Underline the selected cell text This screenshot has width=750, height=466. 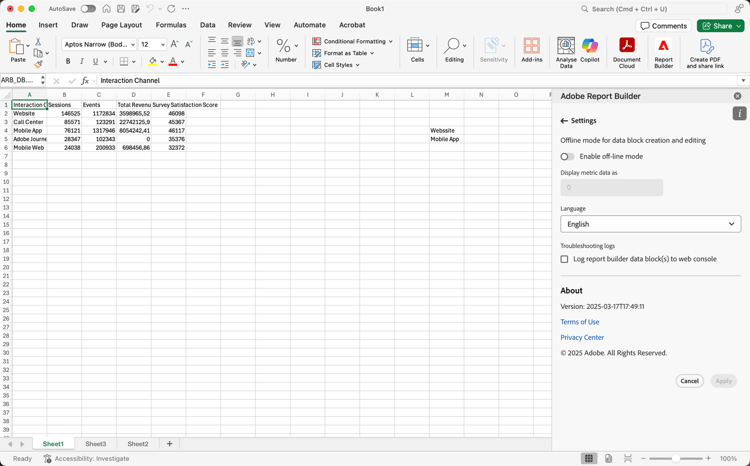95,61
